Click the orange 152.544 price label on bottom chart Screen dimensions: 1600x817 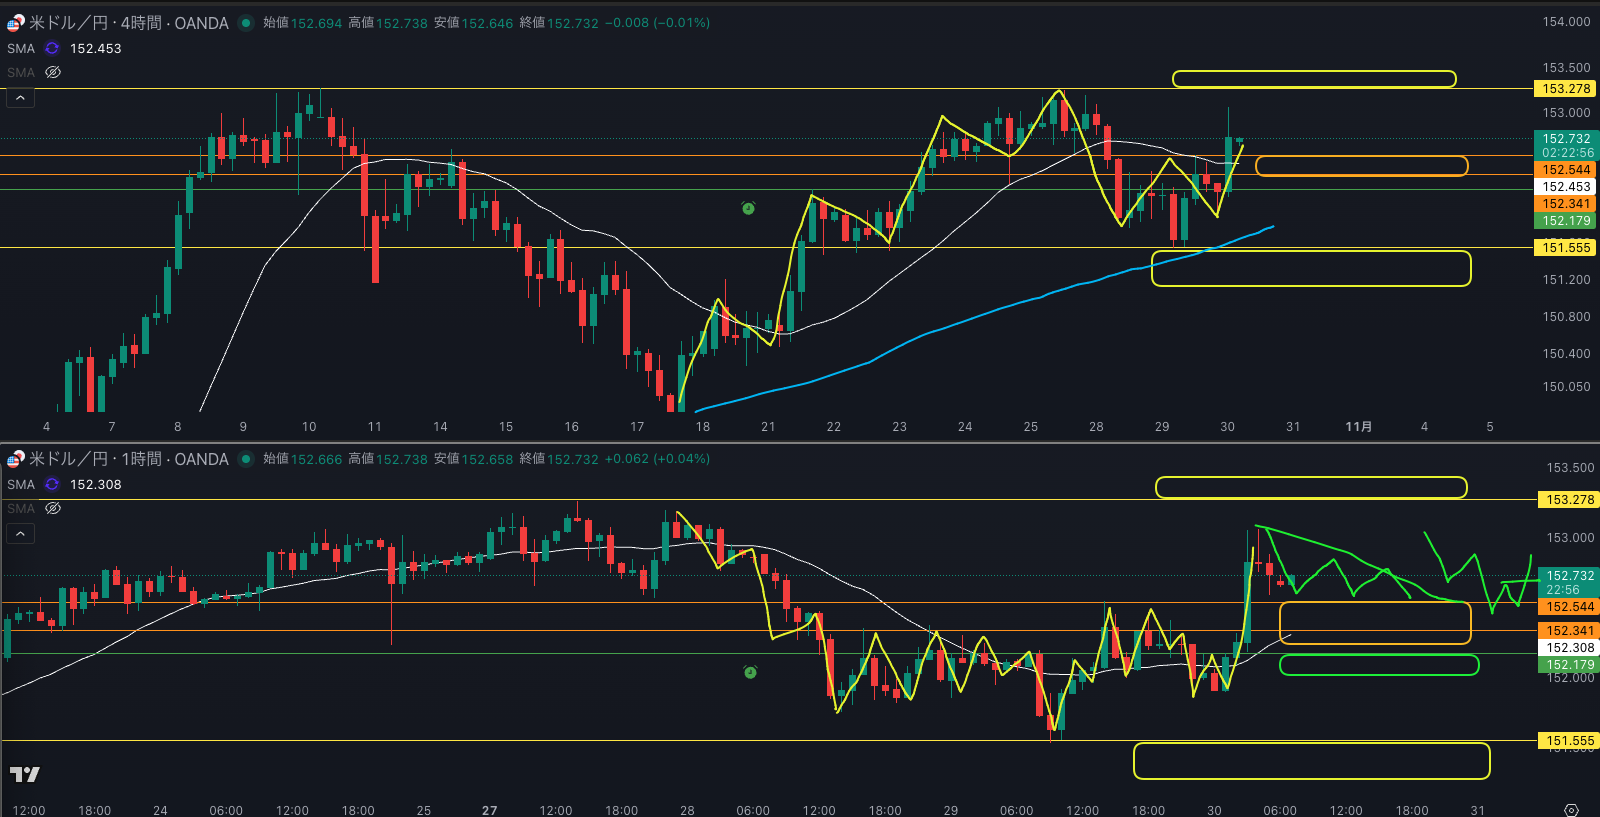pos(1569,607)
